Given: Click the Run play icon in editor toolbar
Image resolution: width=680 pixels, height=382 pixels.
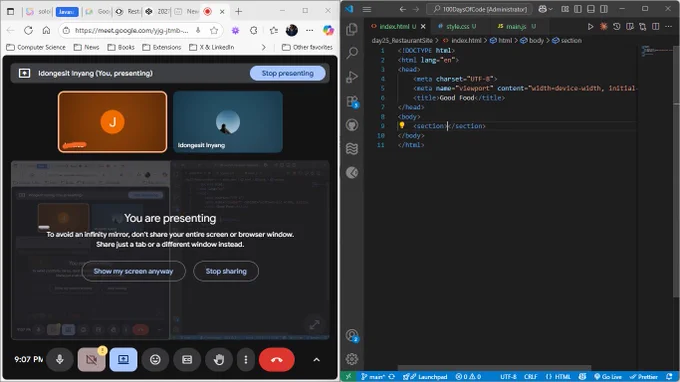Looking at the screenshot, I should [x=590, y=27].
